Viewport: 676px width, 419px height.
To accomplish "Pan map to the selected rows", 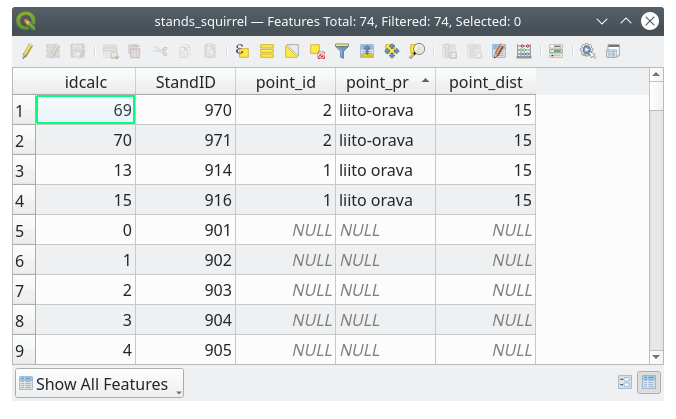I will click(x=392, y=51).
